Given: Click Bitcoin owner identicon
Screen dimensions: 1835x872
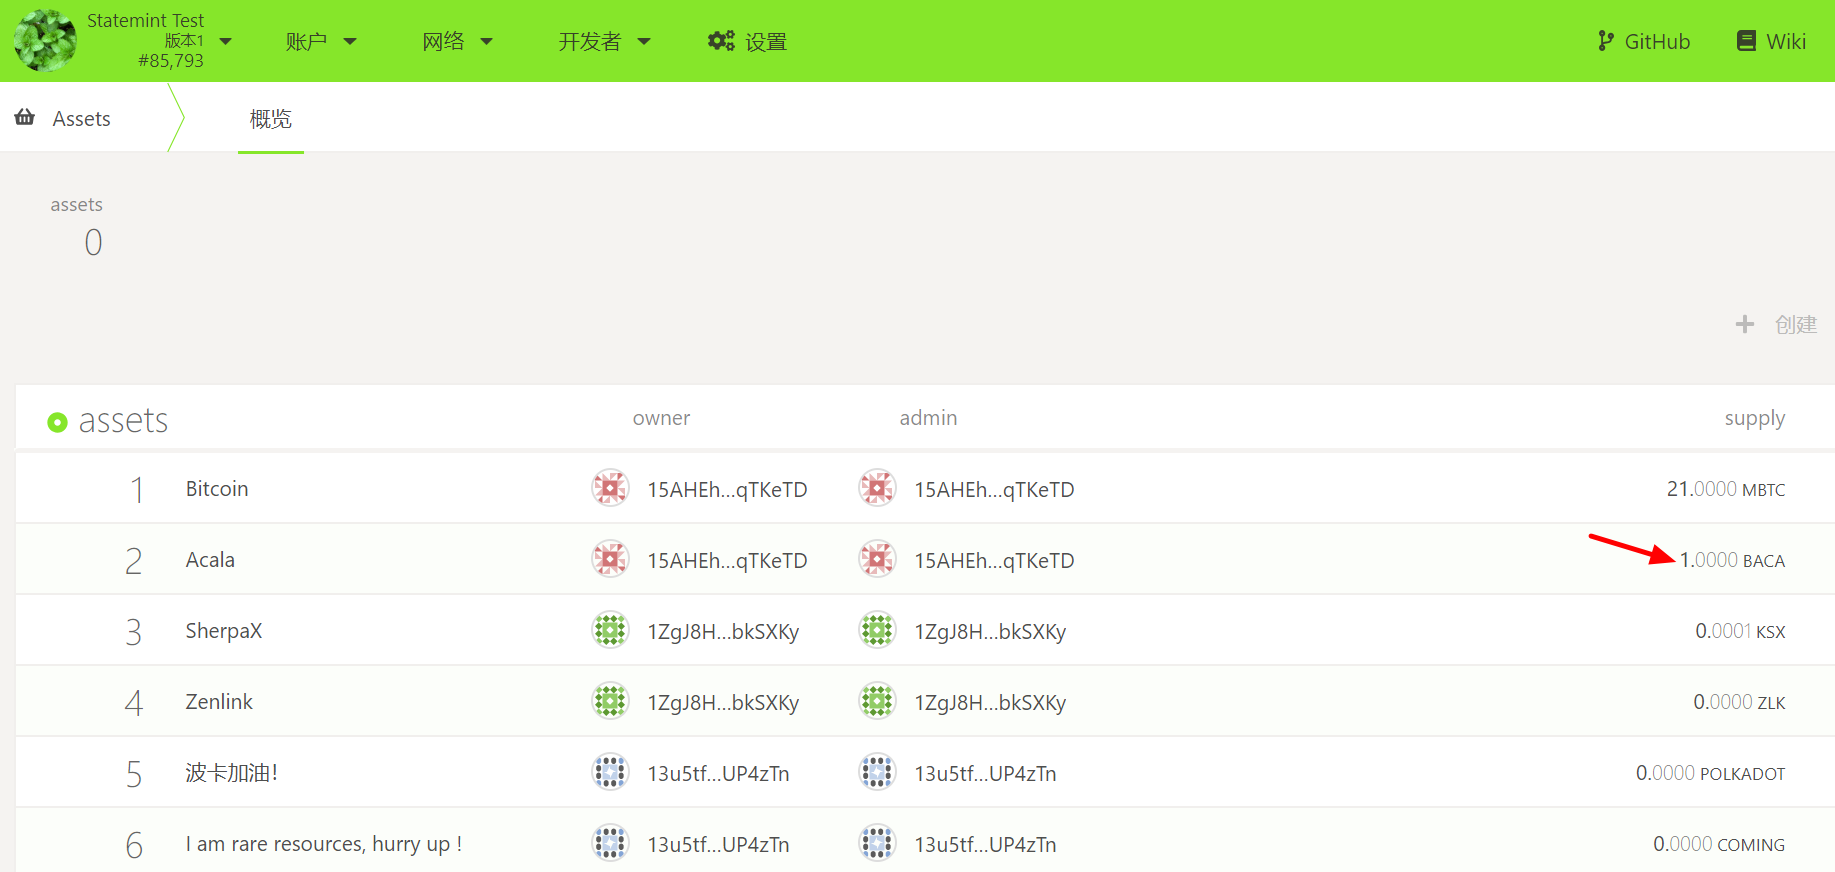Looking at the screenshot, I should point(610,489).
